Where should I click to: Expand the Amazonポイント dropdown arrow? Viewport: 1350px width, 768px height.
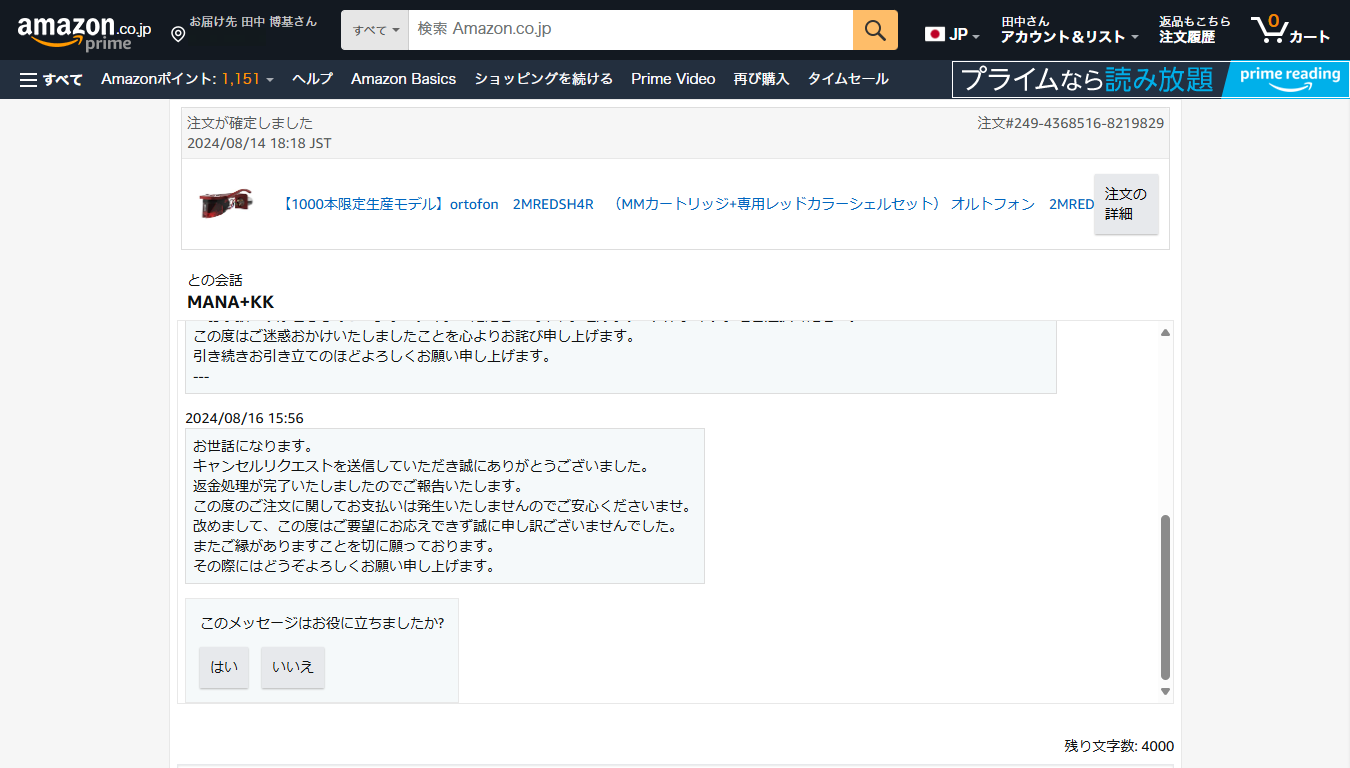click(x=270, y=80)
